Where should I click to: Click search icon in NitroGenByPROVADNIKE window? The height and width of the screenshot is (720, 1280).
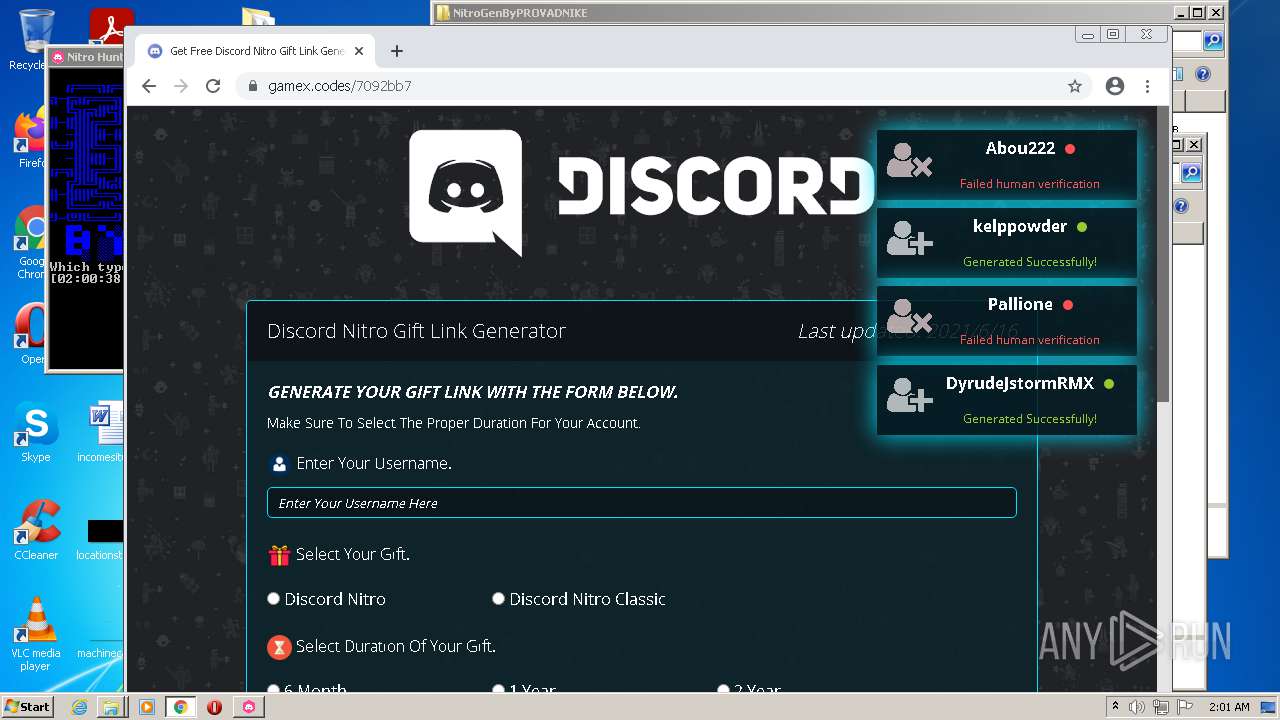pyautogui.click(x=1213, y=41)
